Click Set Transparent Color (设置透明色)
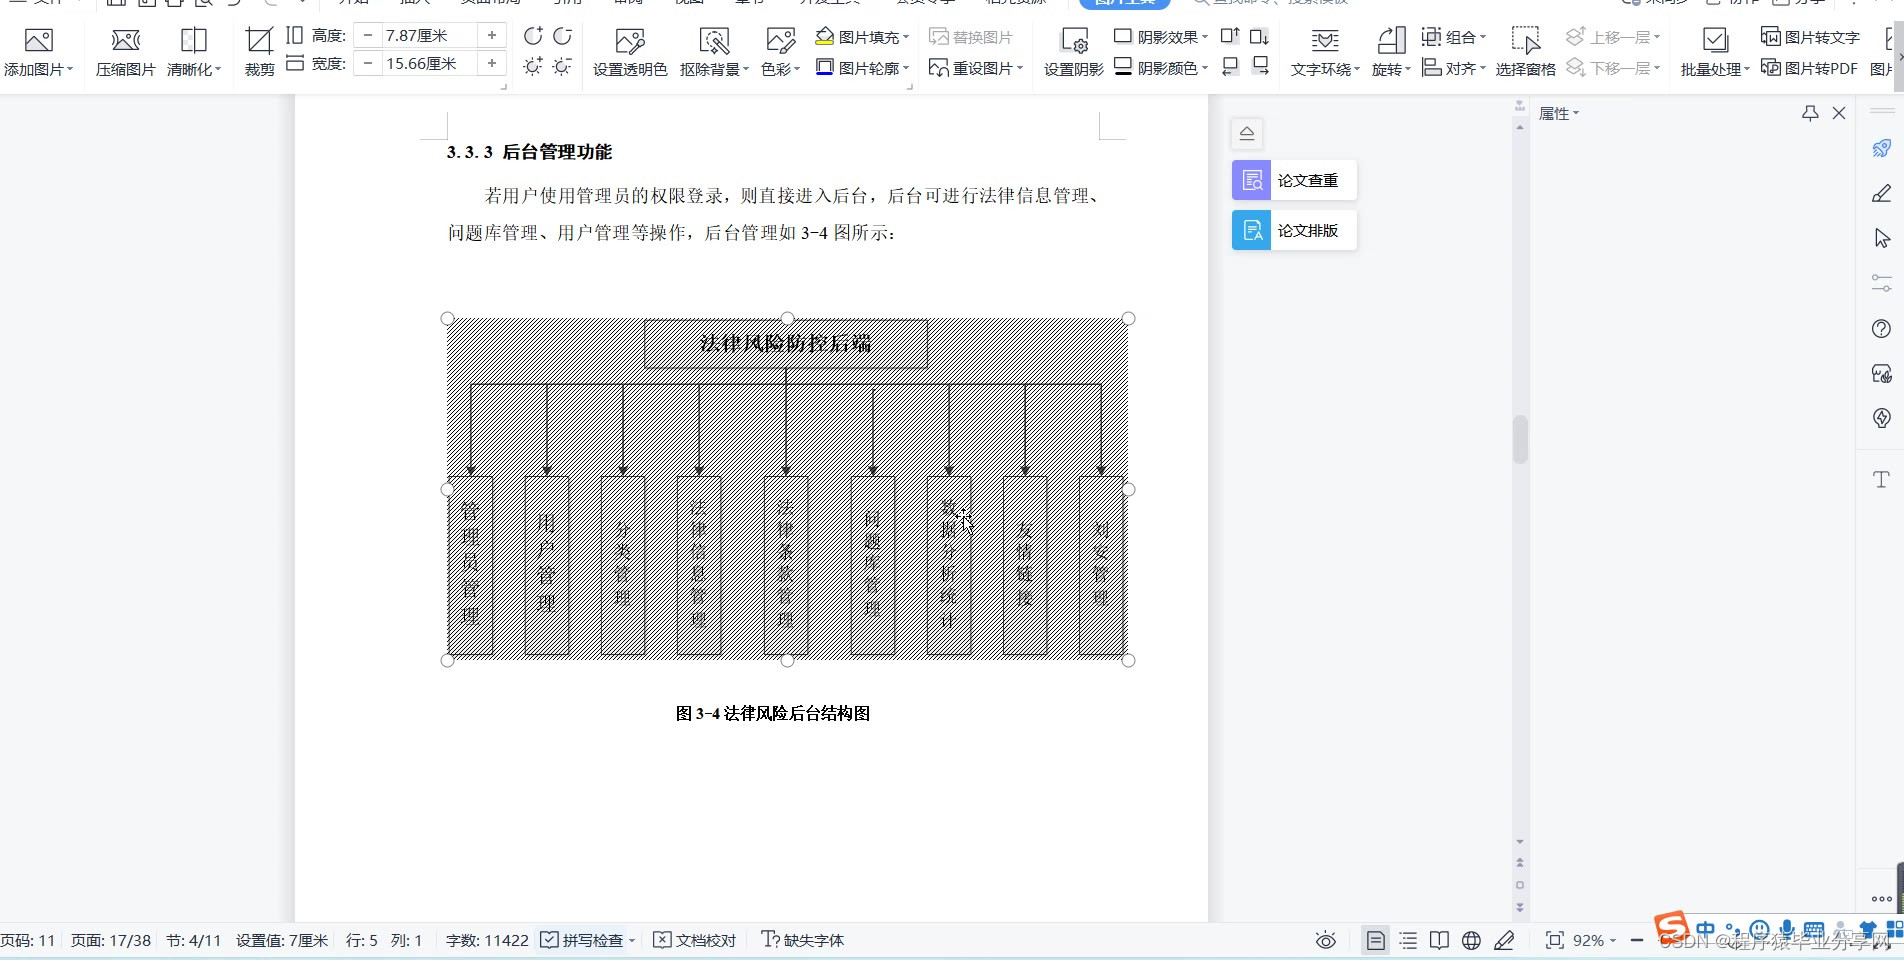Viewport: 1904px width, 960px height. click(630, 52)
